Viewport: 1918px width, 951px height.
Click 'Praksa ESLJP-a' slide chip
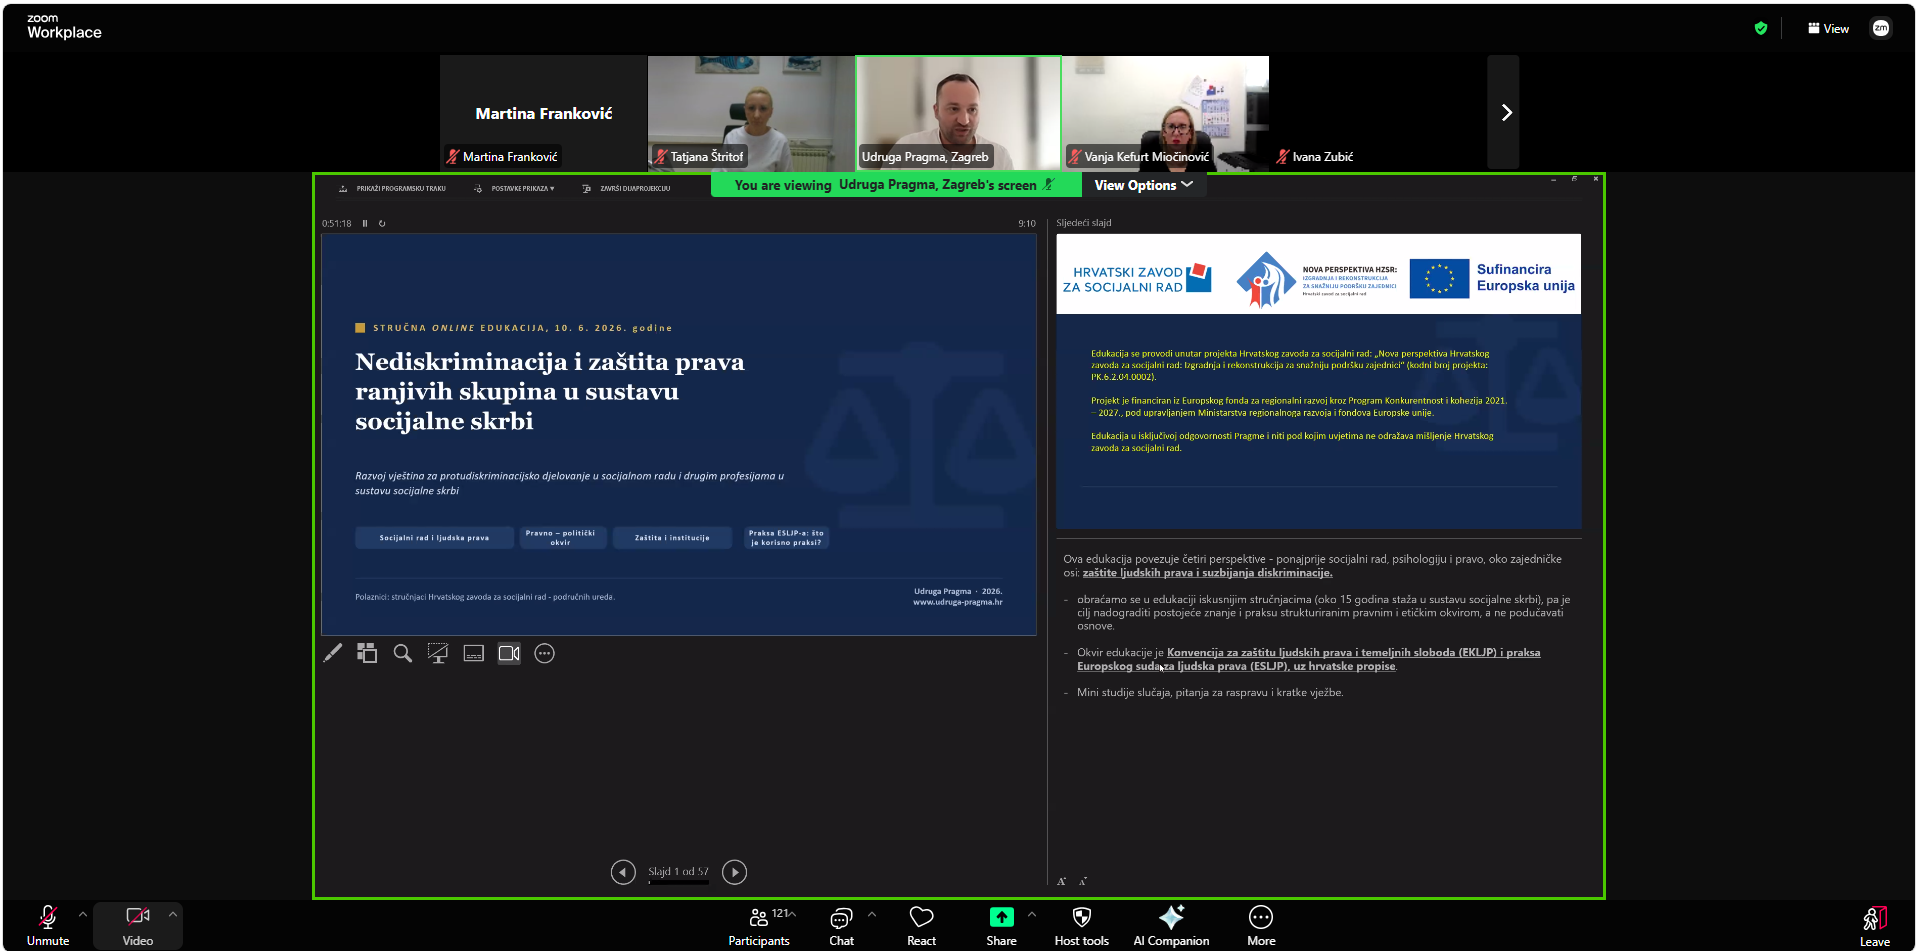tap(786, 538)
